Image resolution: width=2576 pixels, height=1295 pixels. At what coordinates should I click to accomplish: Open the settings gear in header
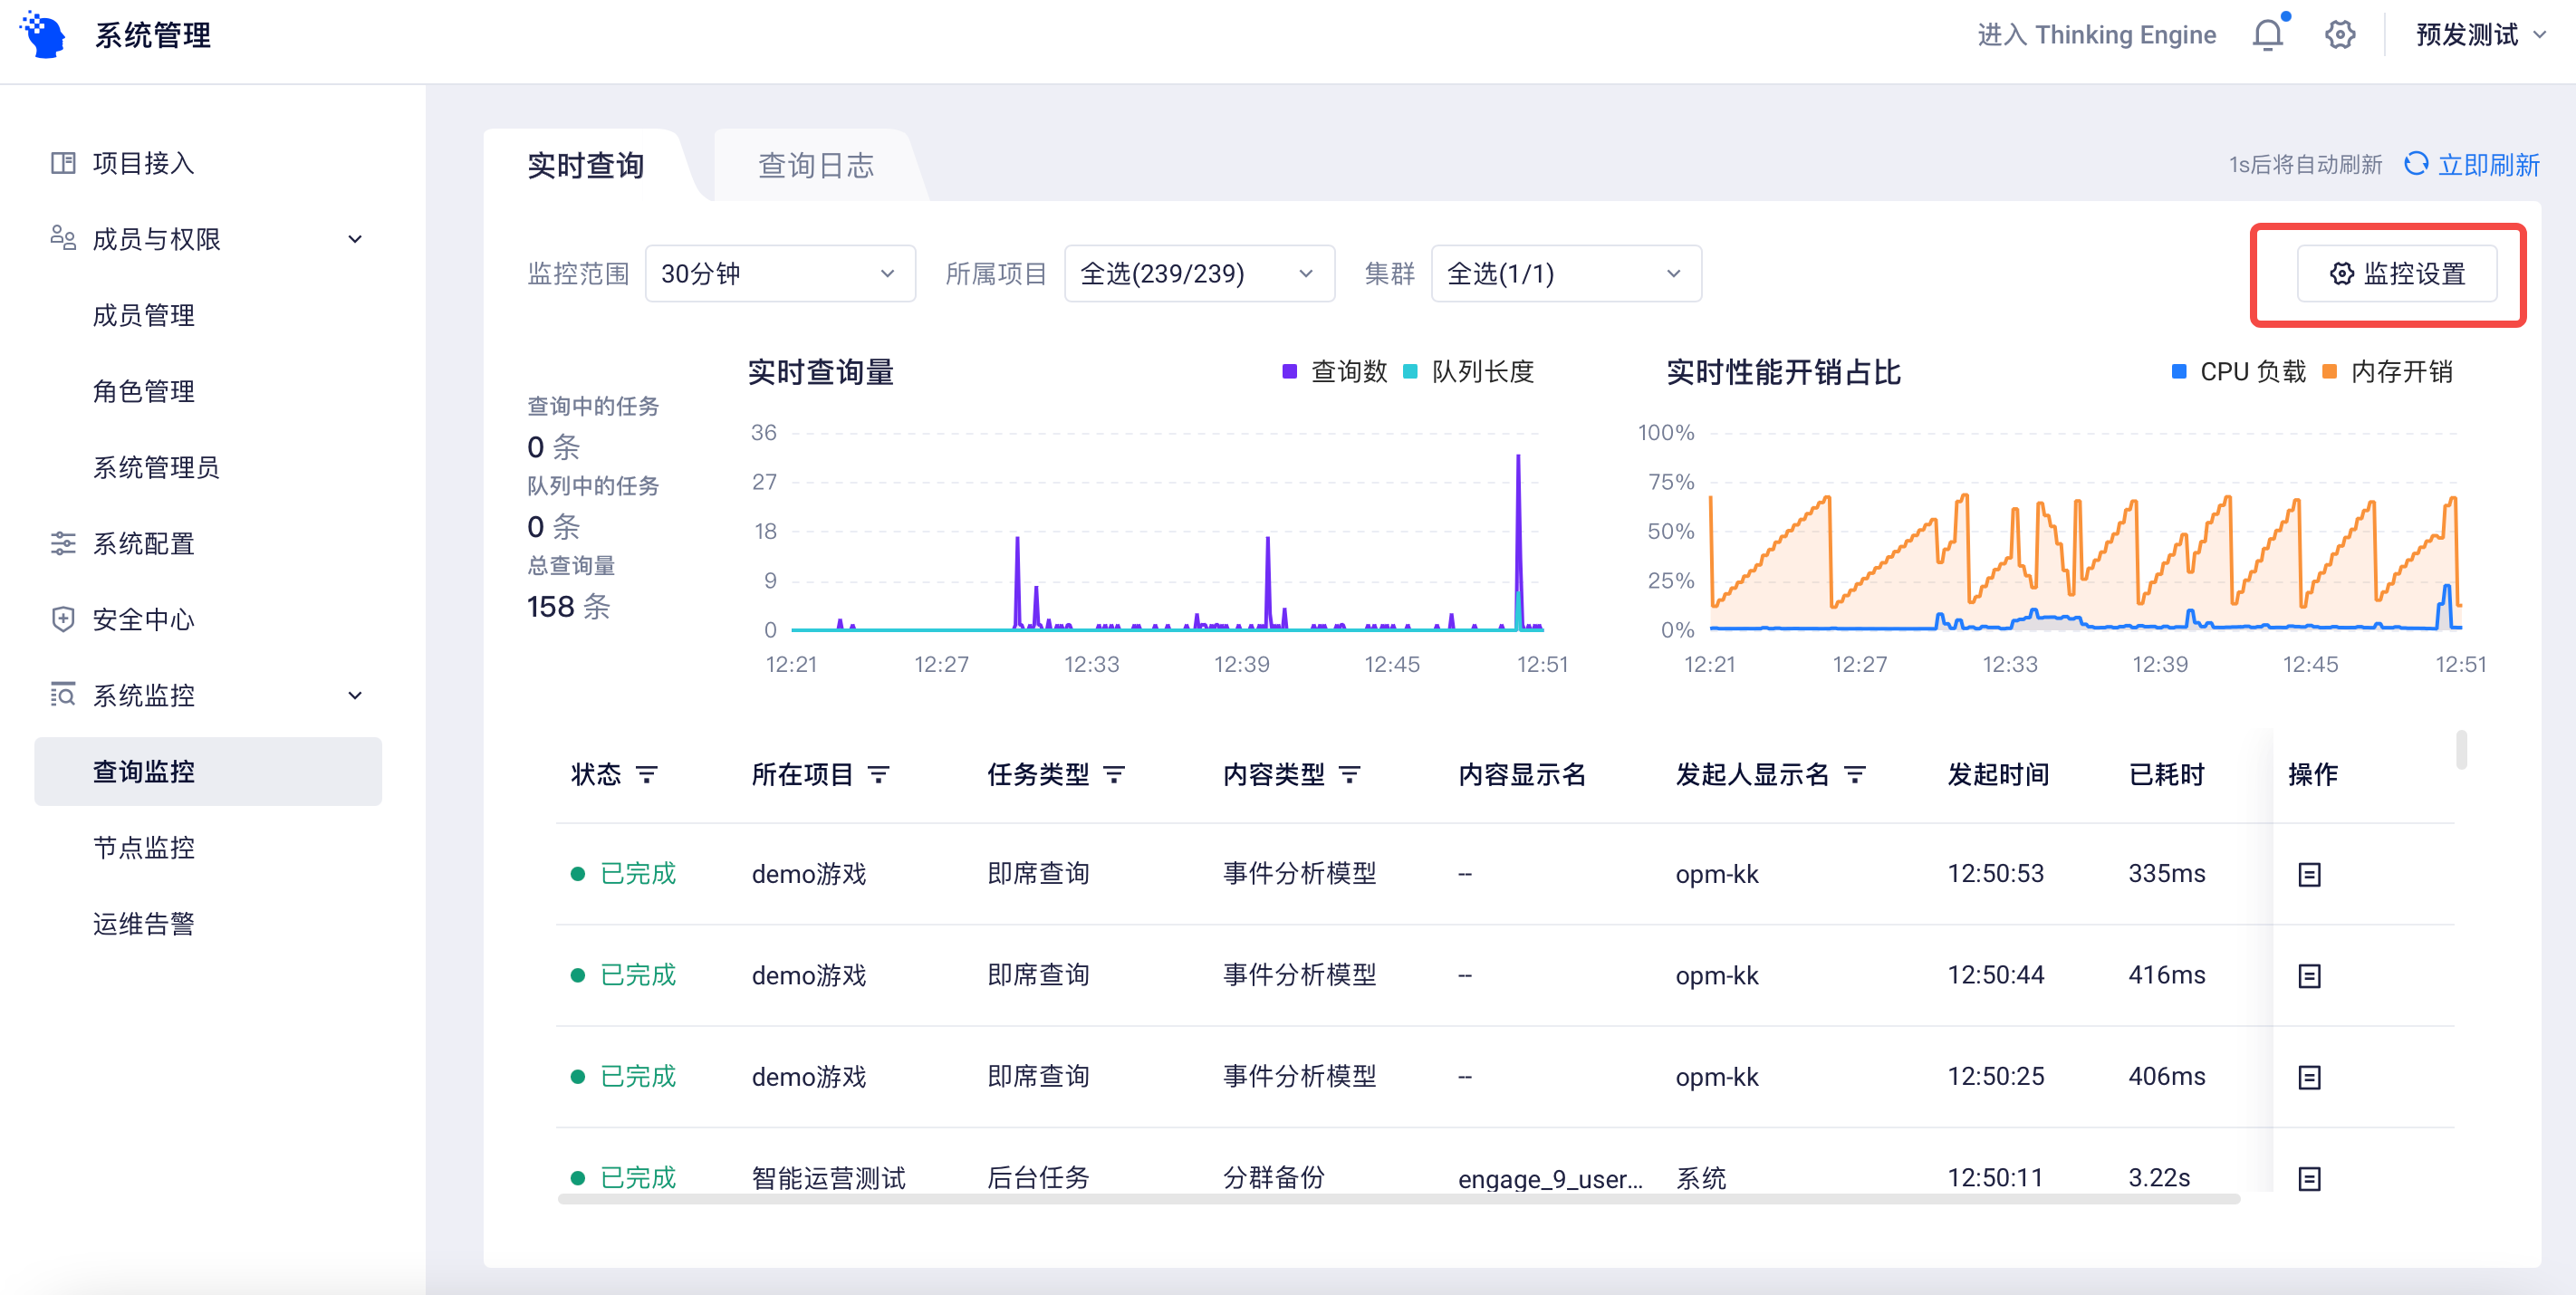2339,35
